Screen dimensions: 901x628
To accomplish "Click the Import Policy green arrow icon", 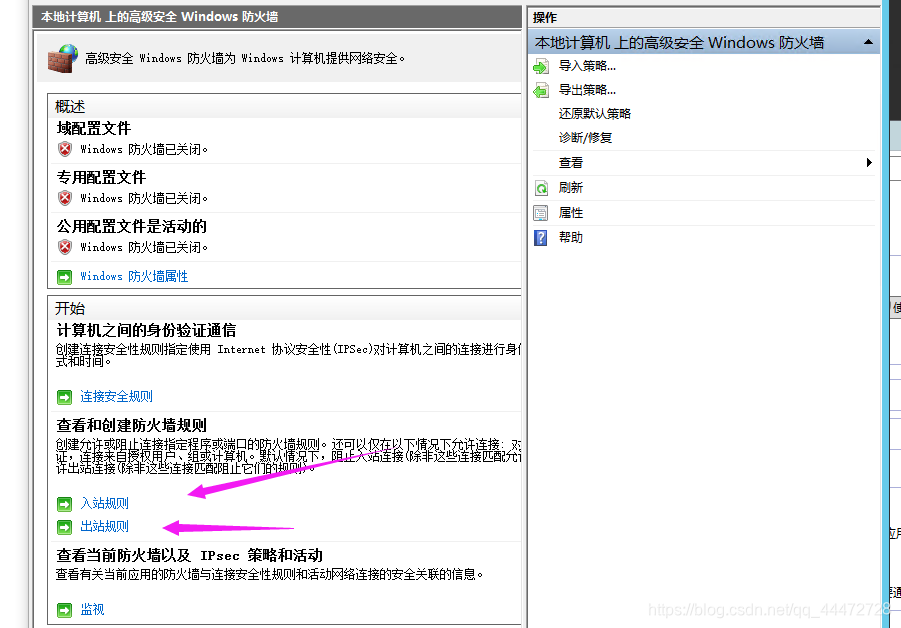I will tap(541, 67).
